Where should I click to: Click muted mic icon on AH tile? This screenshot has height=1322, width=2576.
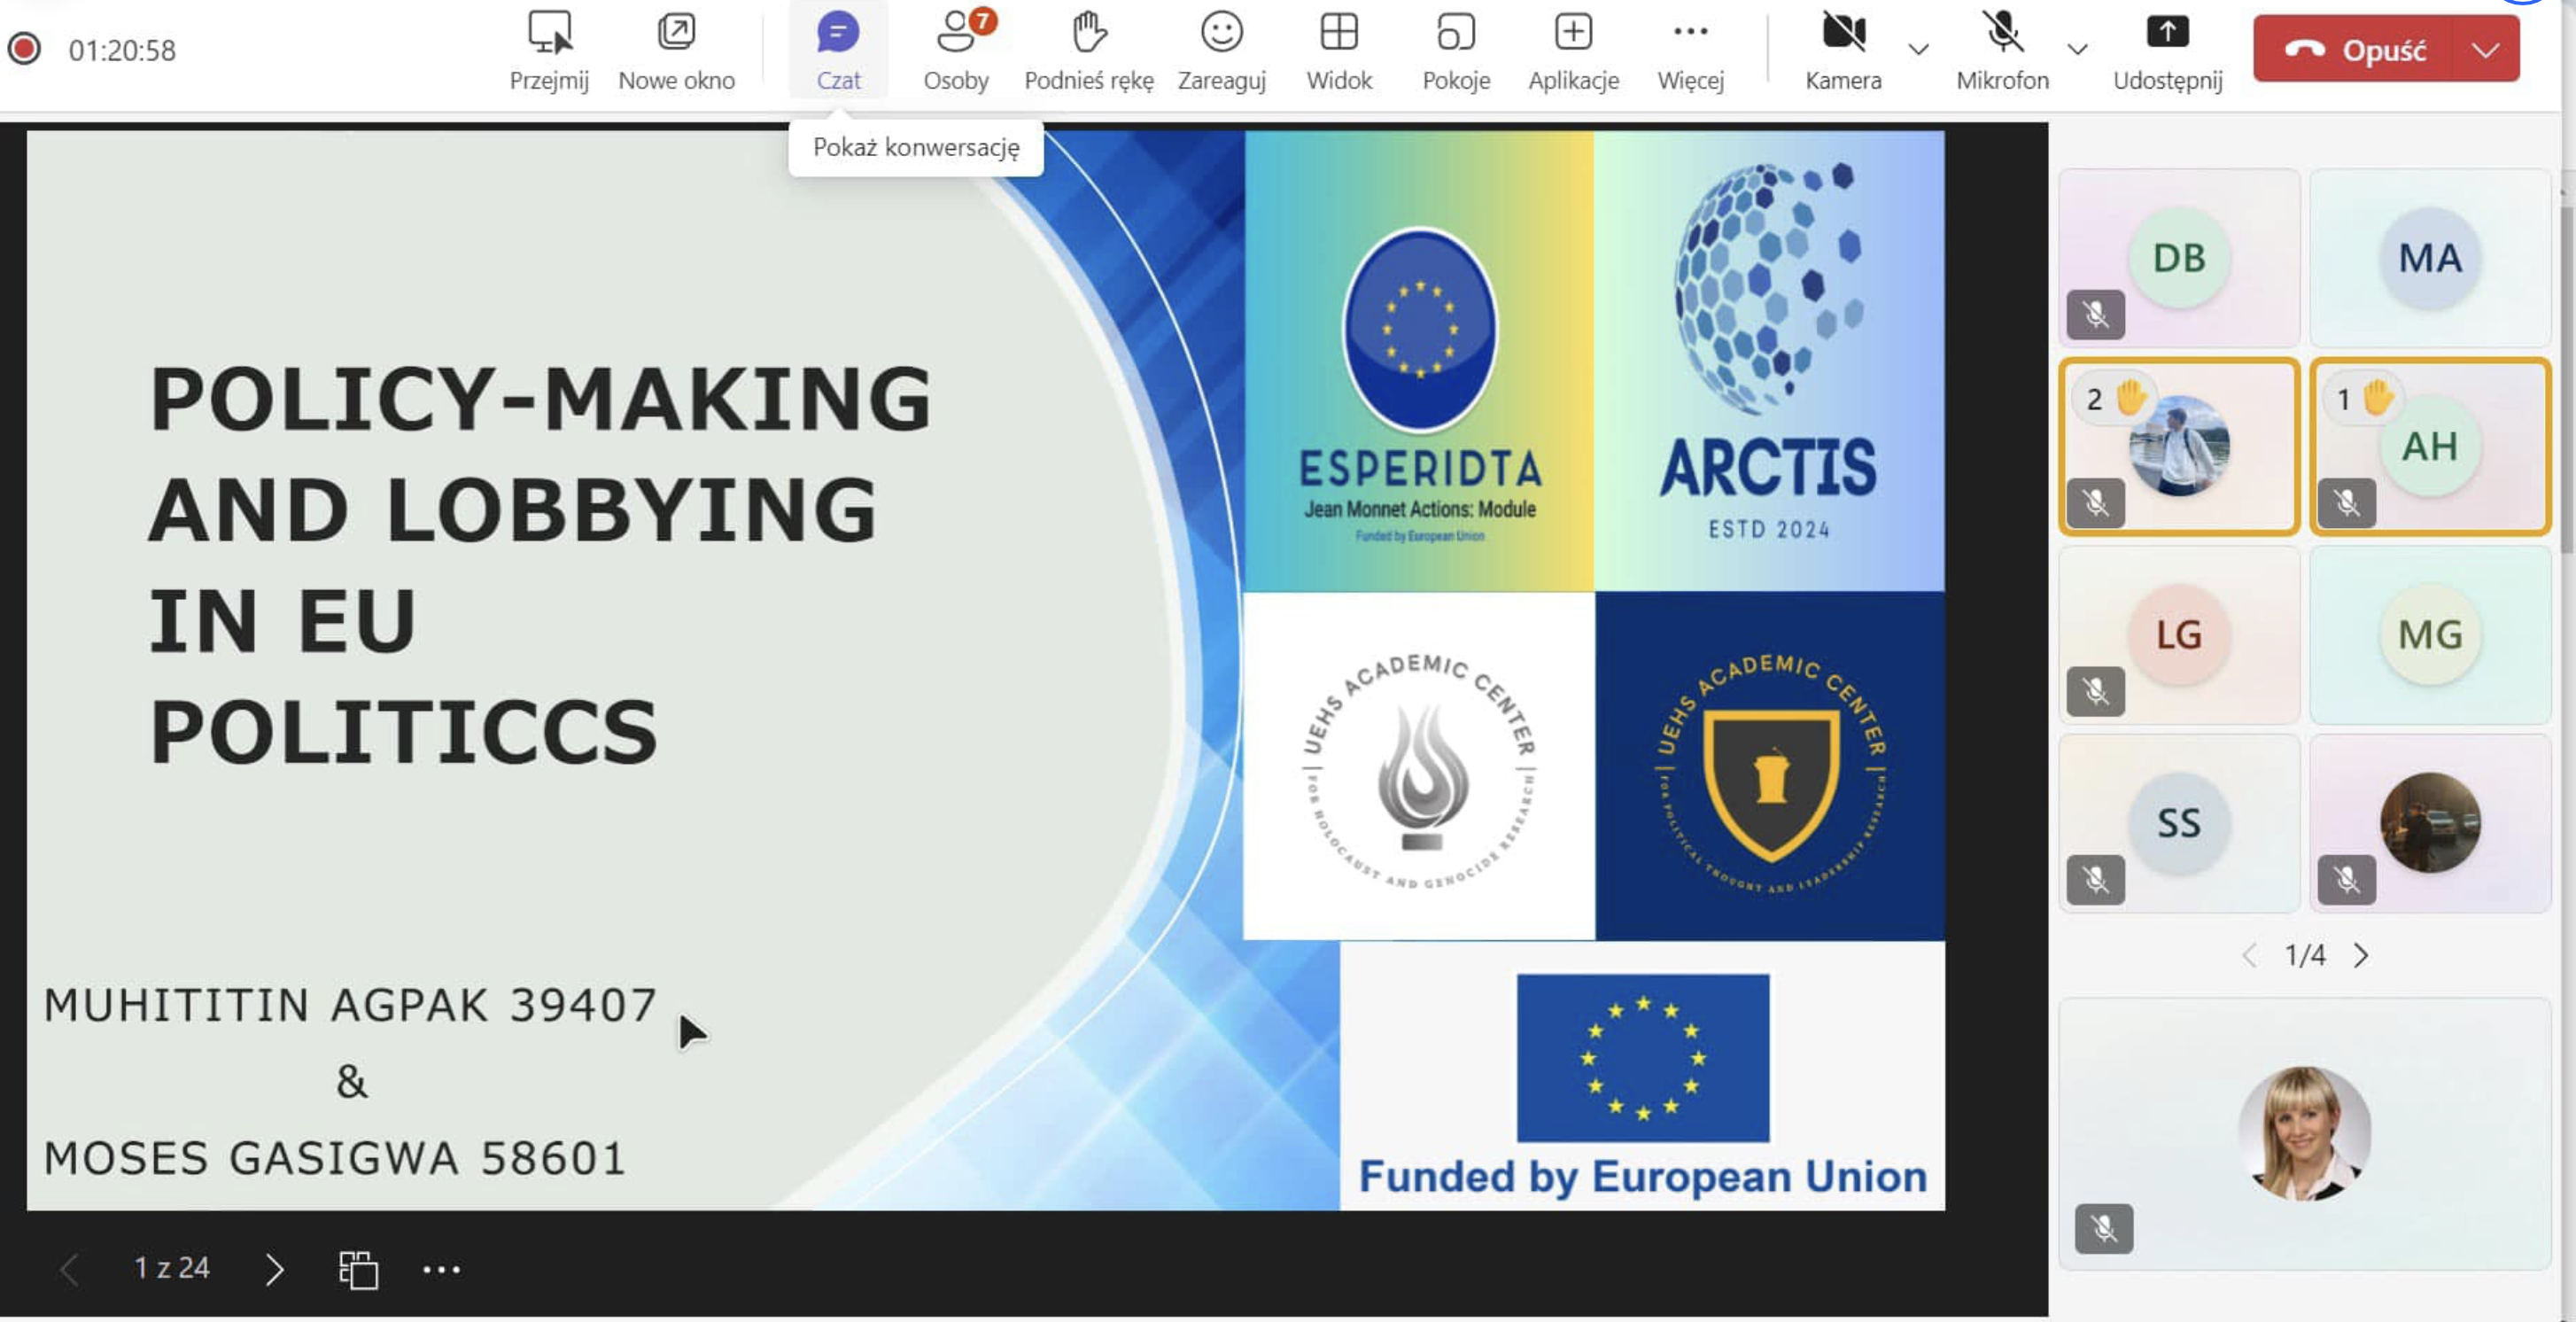click(x=2347, y=503)
